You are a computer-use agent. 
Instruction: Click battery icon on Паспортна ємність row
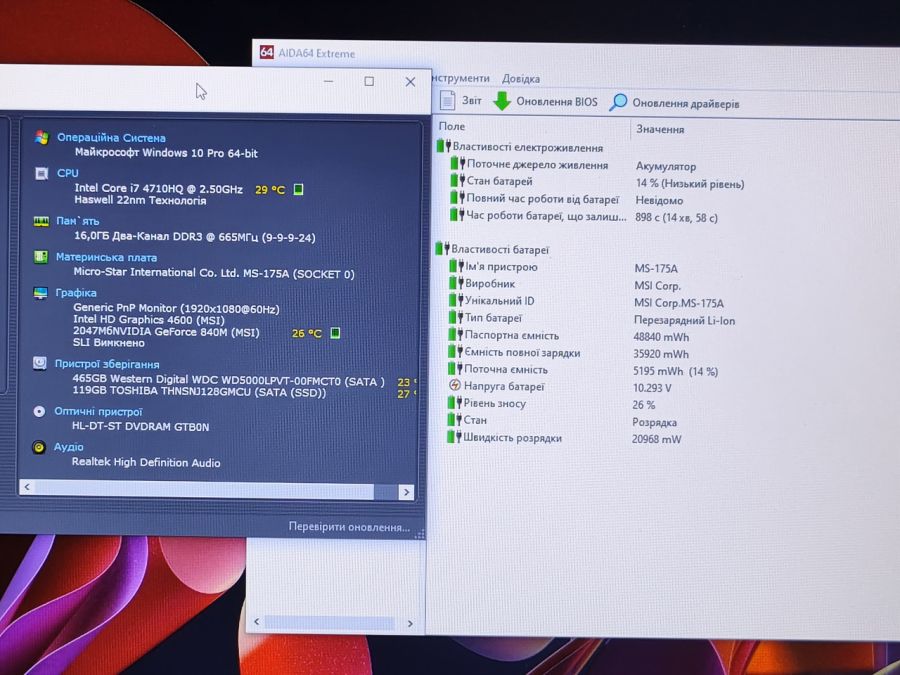pos(456,334)
